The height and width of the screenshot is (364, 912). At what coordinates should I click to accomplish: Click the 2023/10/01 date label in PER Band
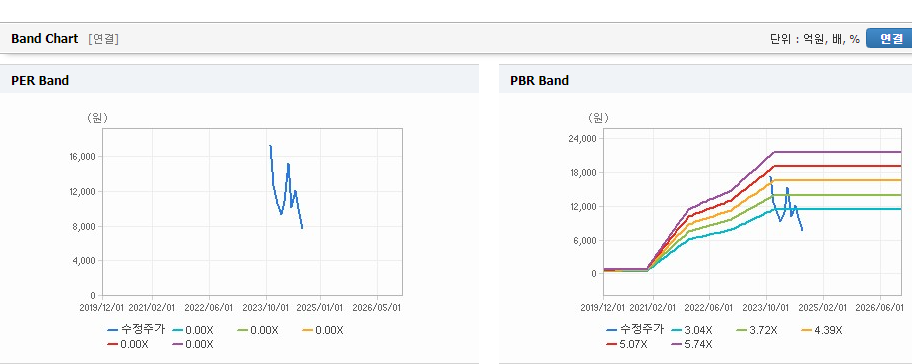(266, 307)
